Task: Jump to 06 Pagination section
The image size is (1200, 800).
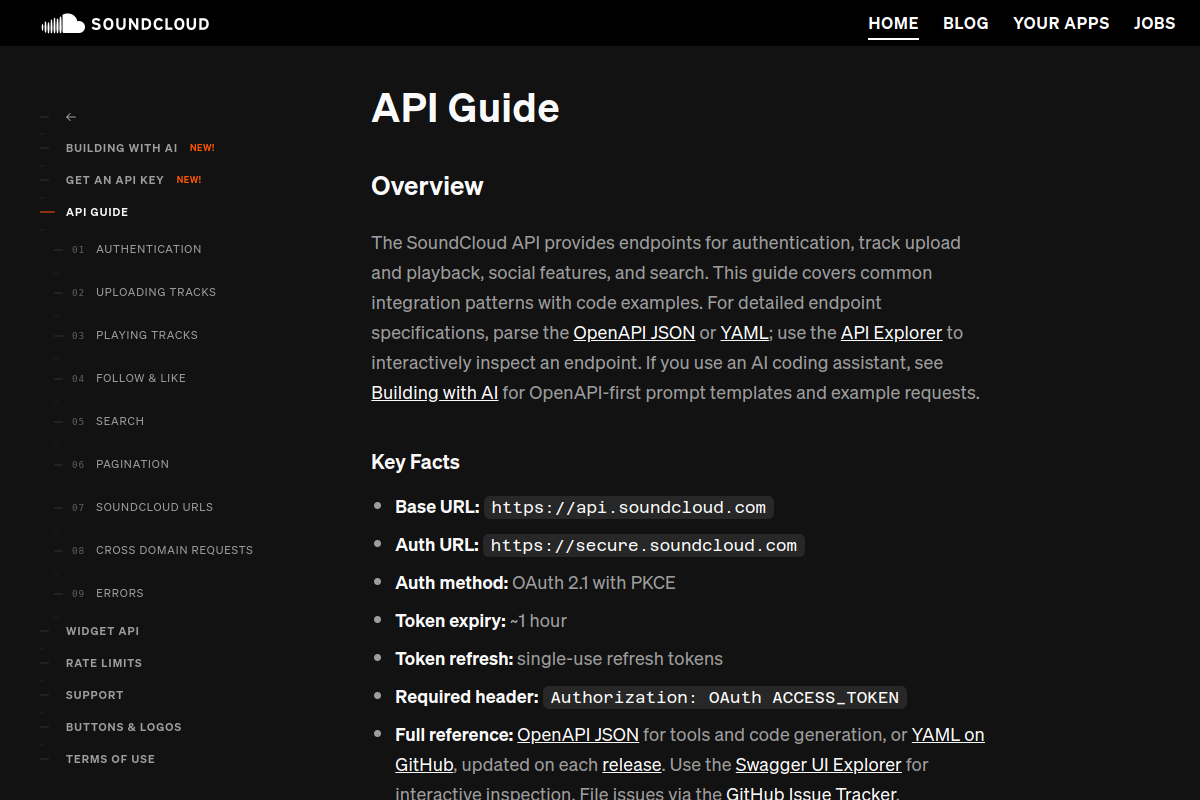Action: coord(132,464)
